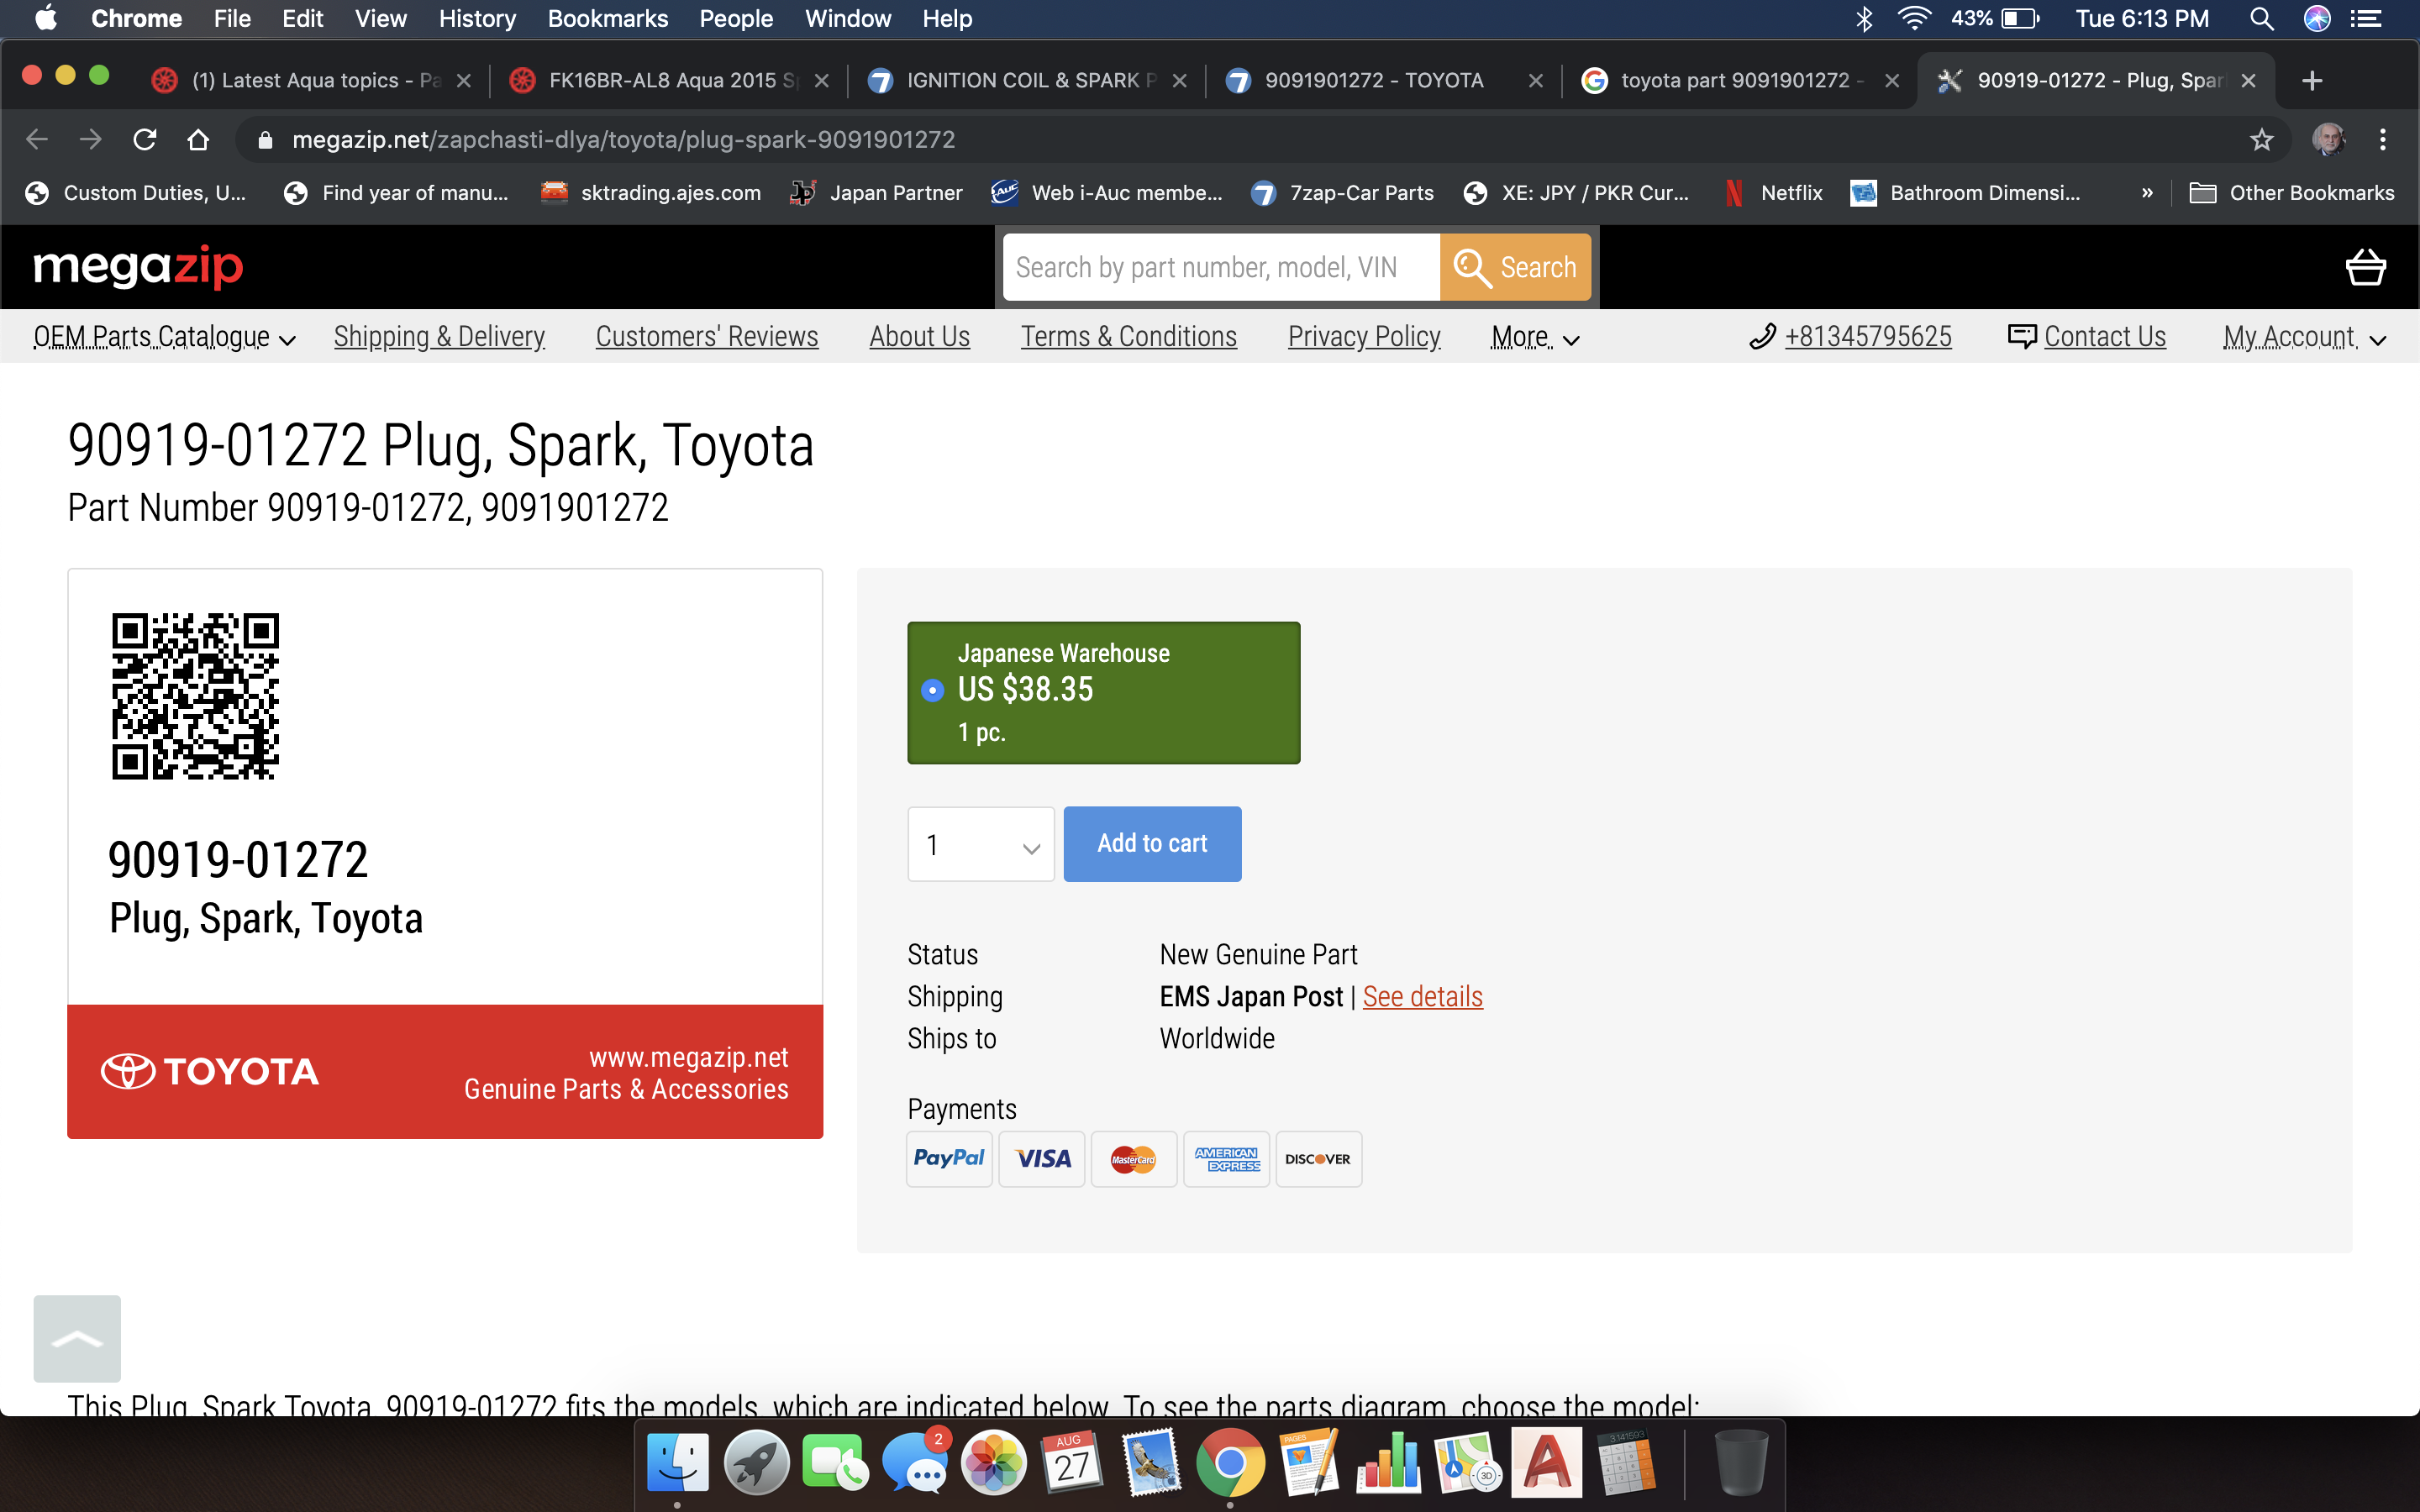Image resolution: width=2420 pixels, height=1512 pixels.
Task: Open Finder from the Dock
Action: click(677, 1463)
